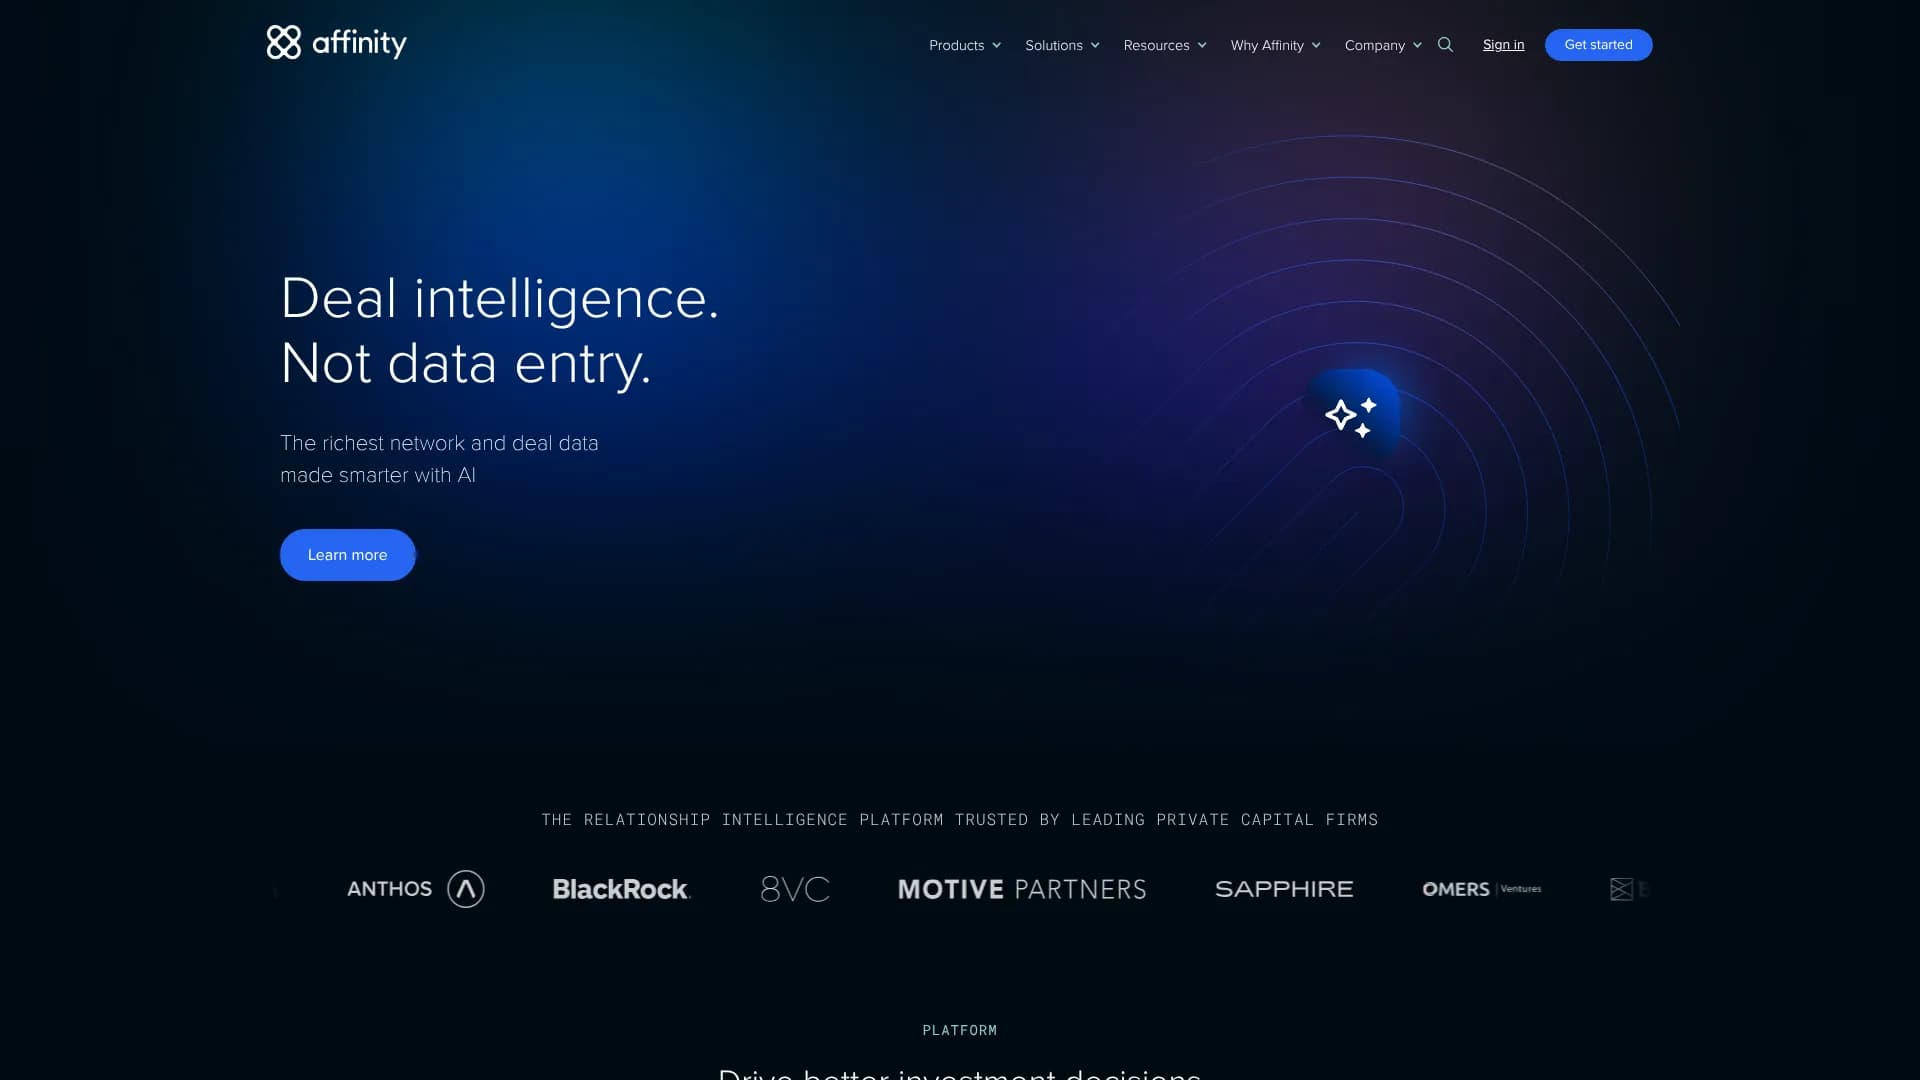Click the PLATFORM section label
The height and width of the screenshot is (1080, 1920).
point(959,1030)
